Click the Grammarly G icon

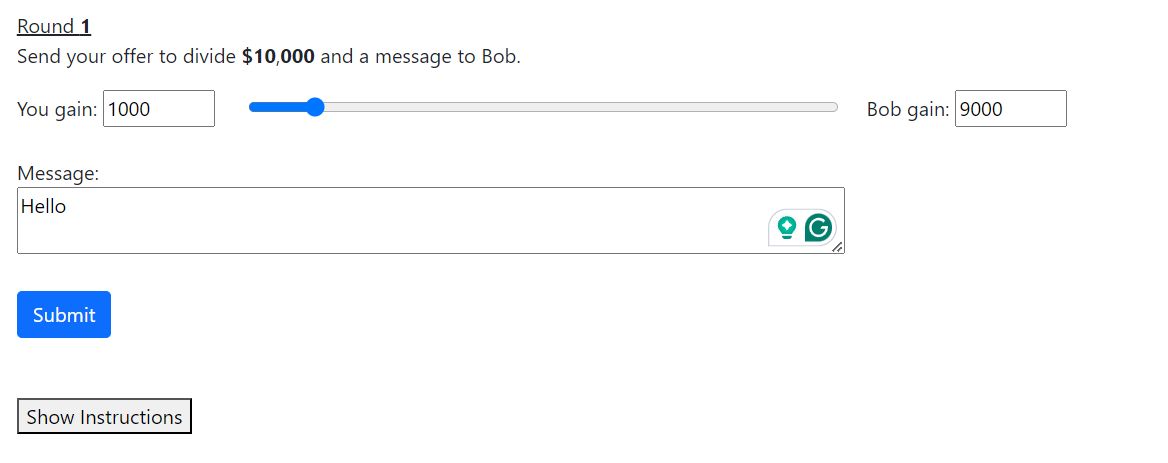819,228
